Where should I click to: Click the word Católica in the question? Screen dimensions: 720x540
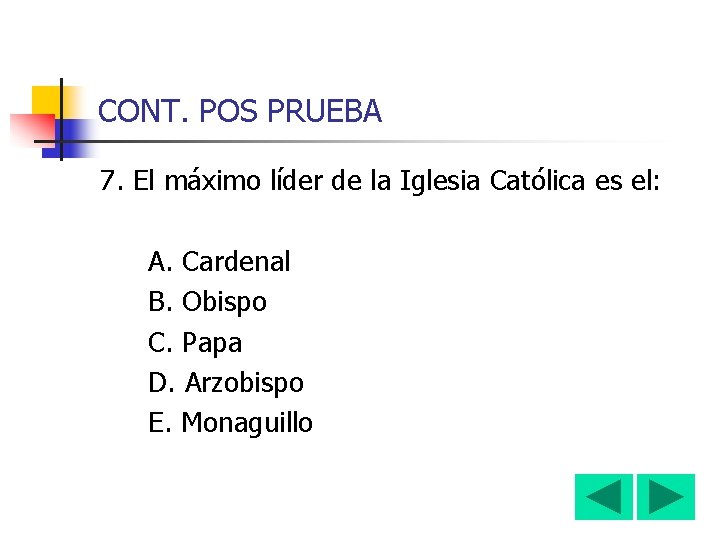pos(537,180)
